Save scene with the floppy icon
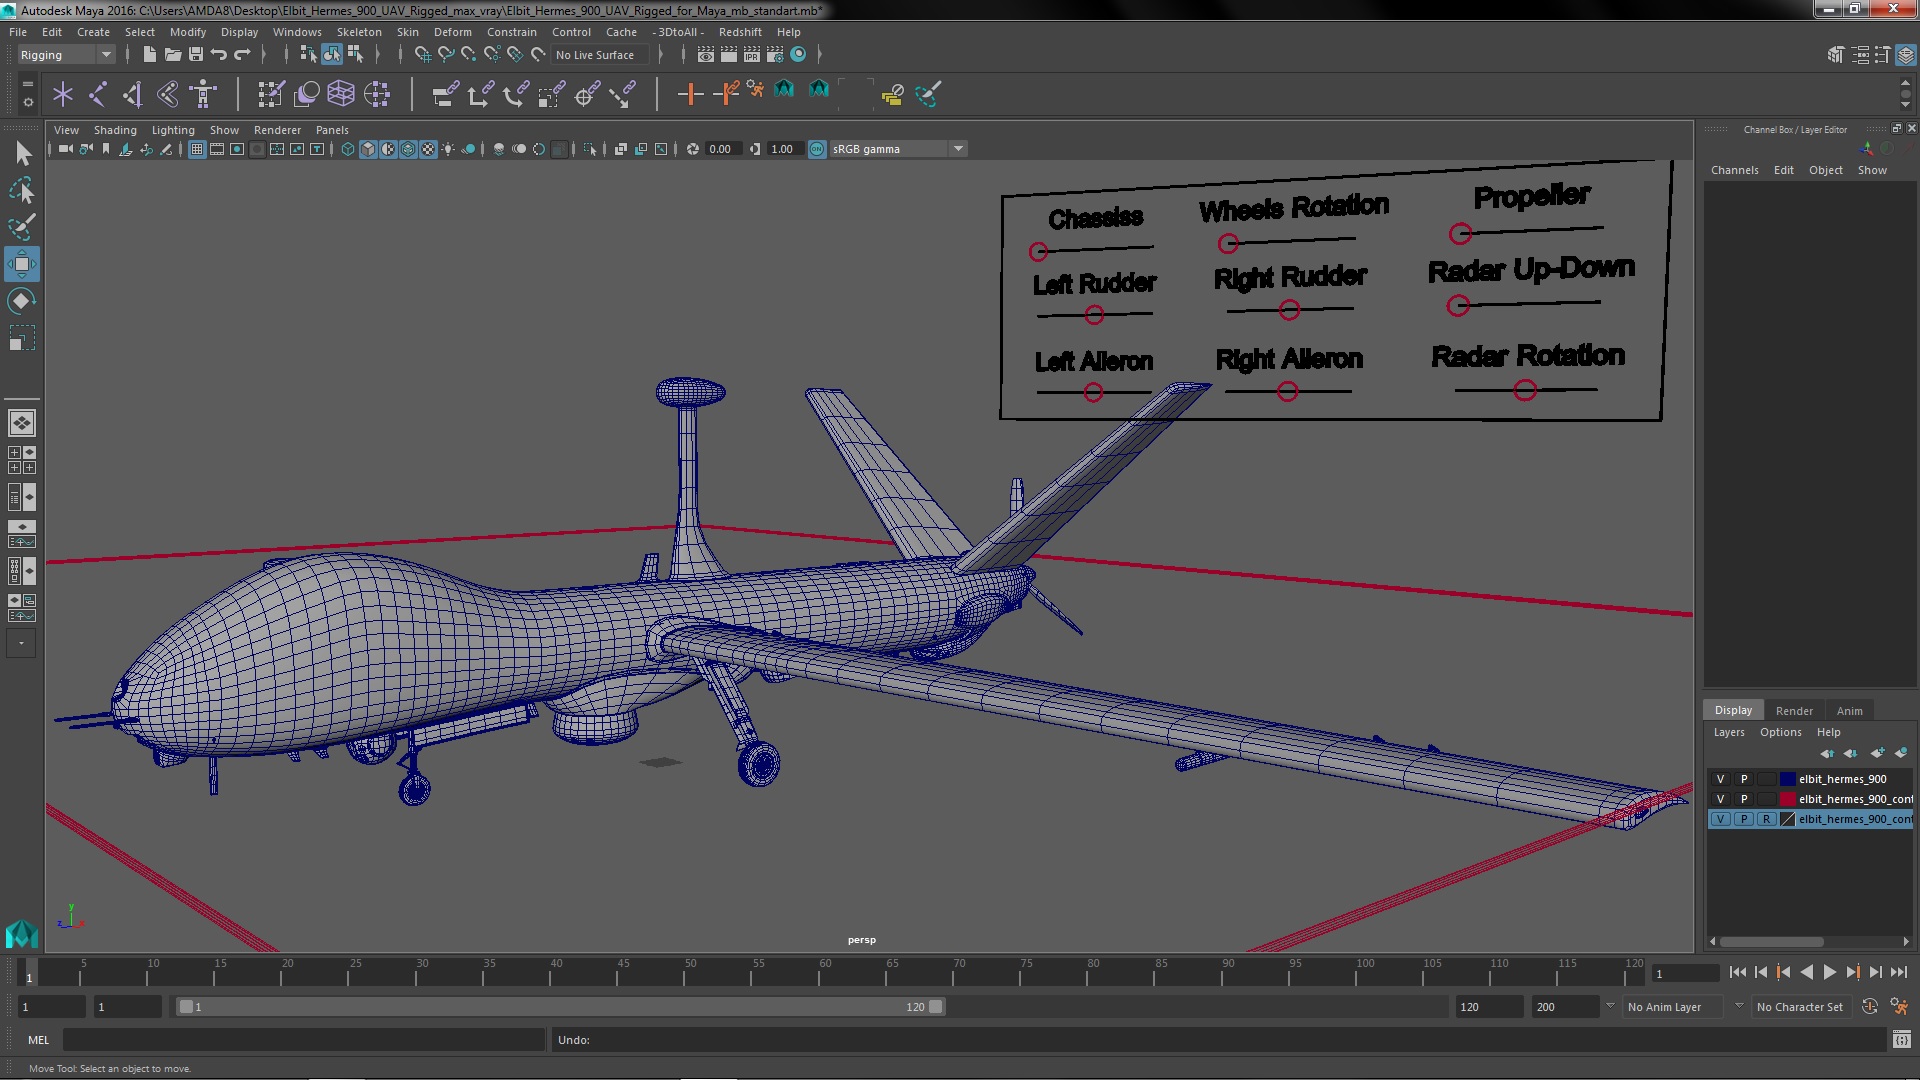The width and height of the screenshot is (1920, 1080). (x=196, y=55)
